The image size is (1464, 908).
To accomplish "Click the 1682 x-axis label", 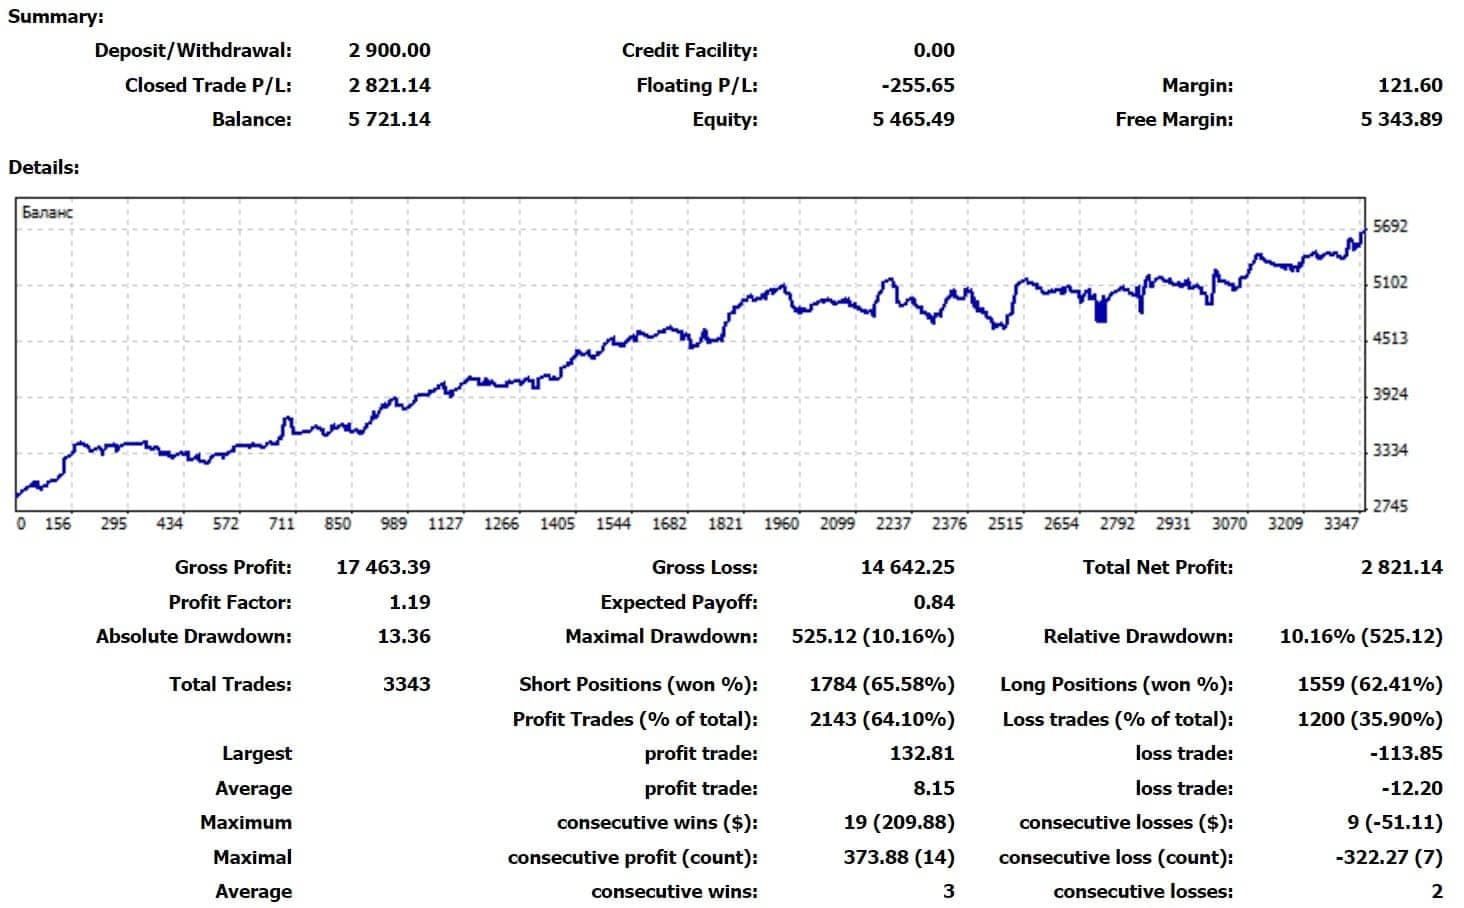I will 669,523.
